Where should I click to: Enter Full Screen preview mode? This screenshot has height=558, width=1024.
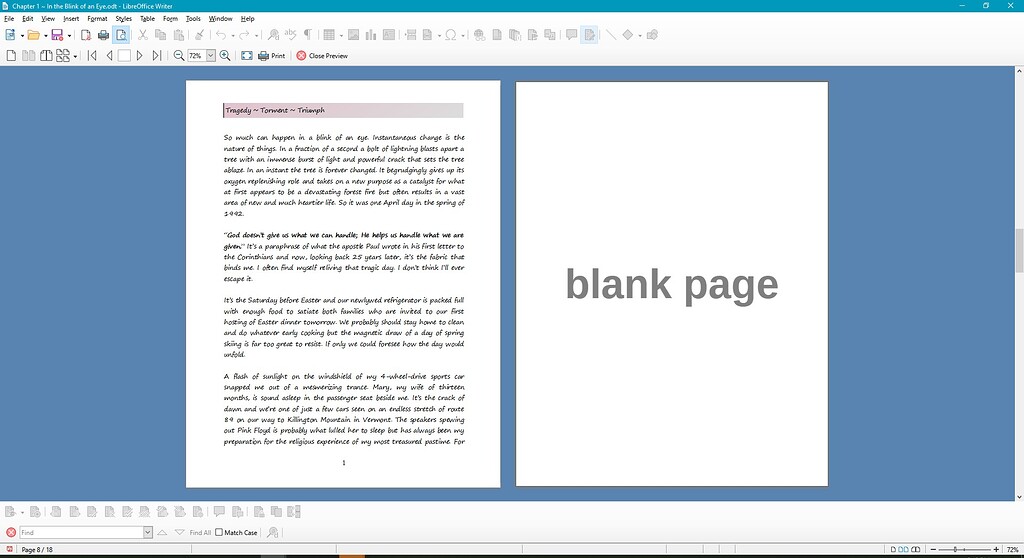247,56
